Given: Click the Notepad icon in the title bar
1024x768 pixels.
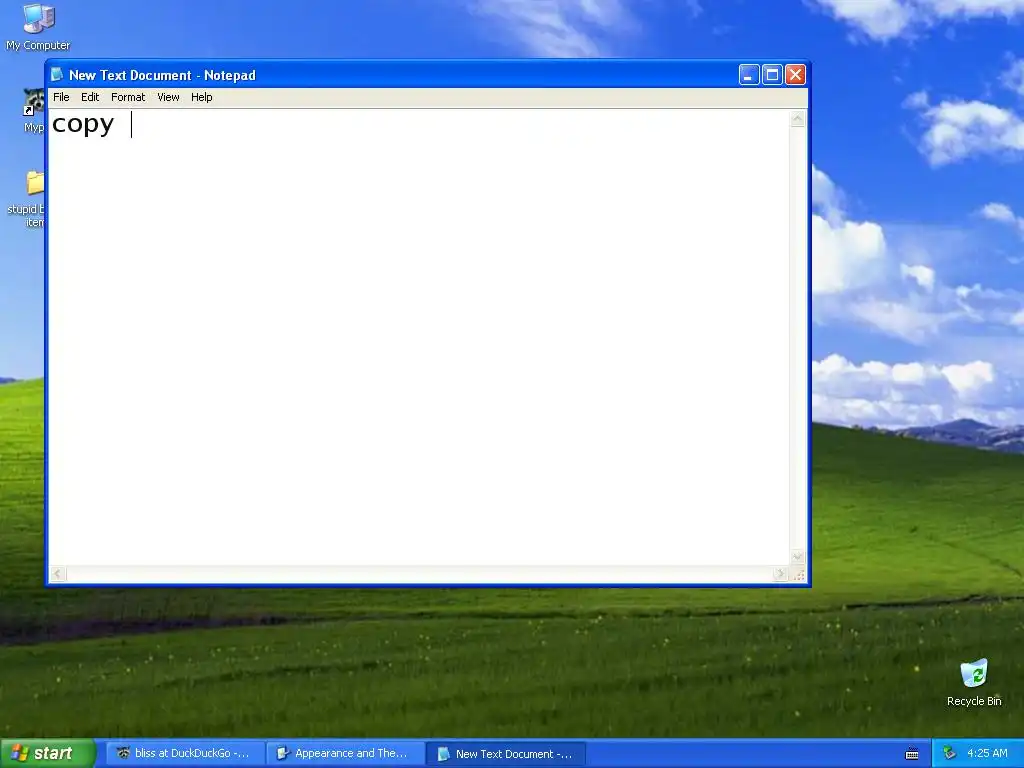Looking at the screenshot, I should point(57,75).
